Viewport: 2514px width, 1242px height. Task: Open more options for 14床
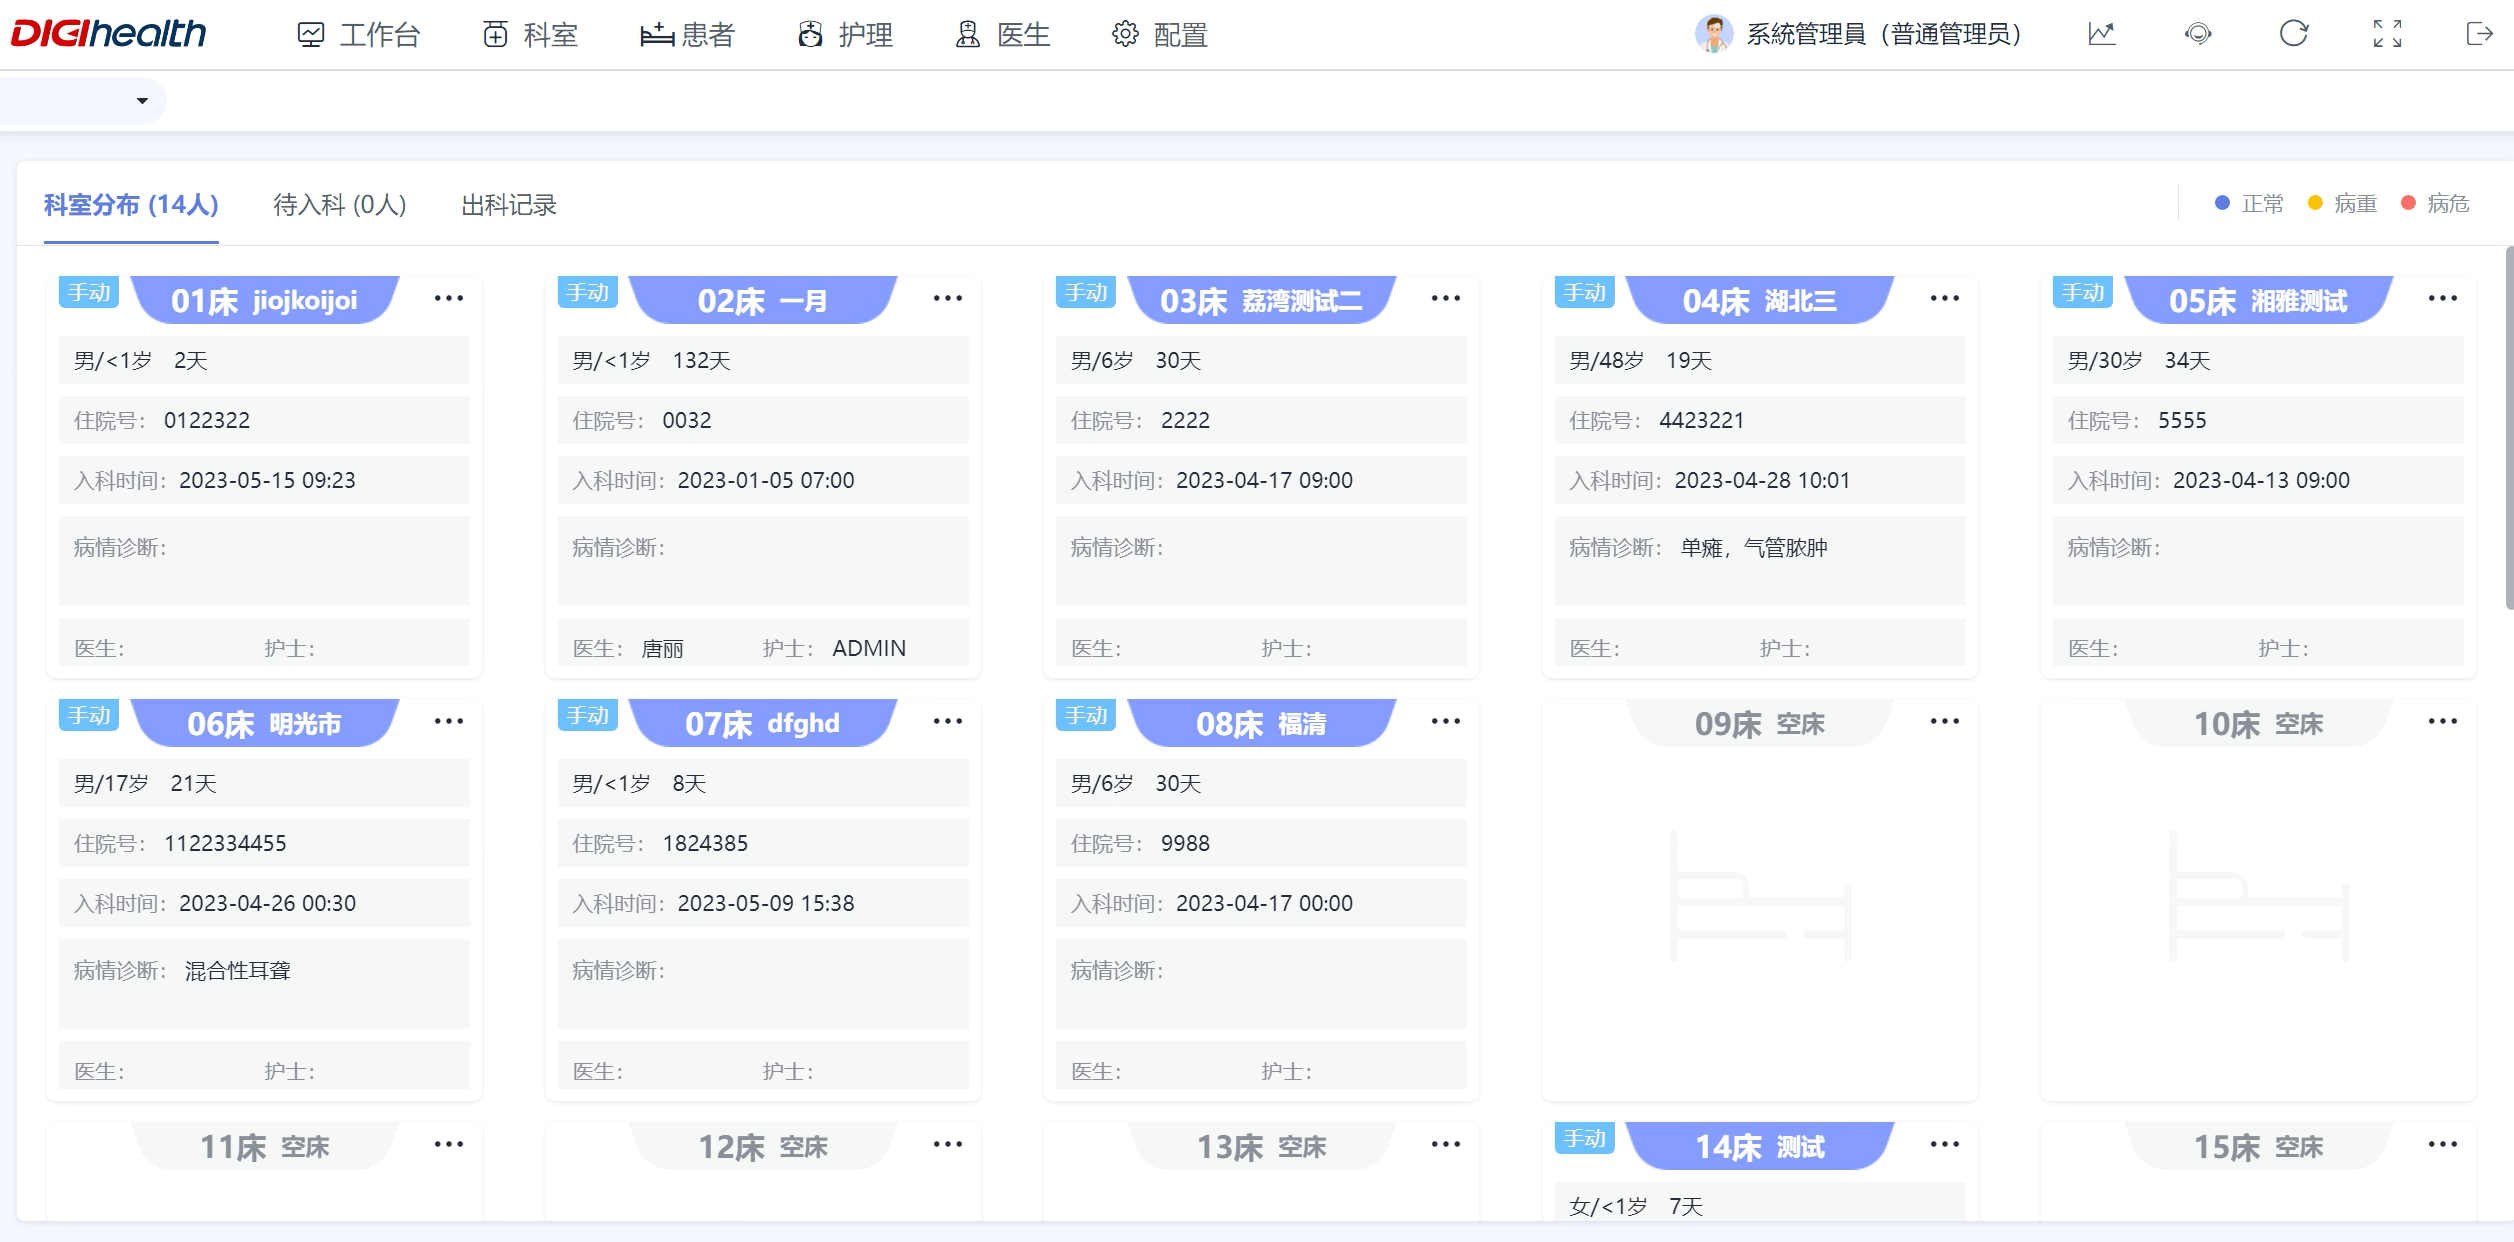[1945, 1144]
